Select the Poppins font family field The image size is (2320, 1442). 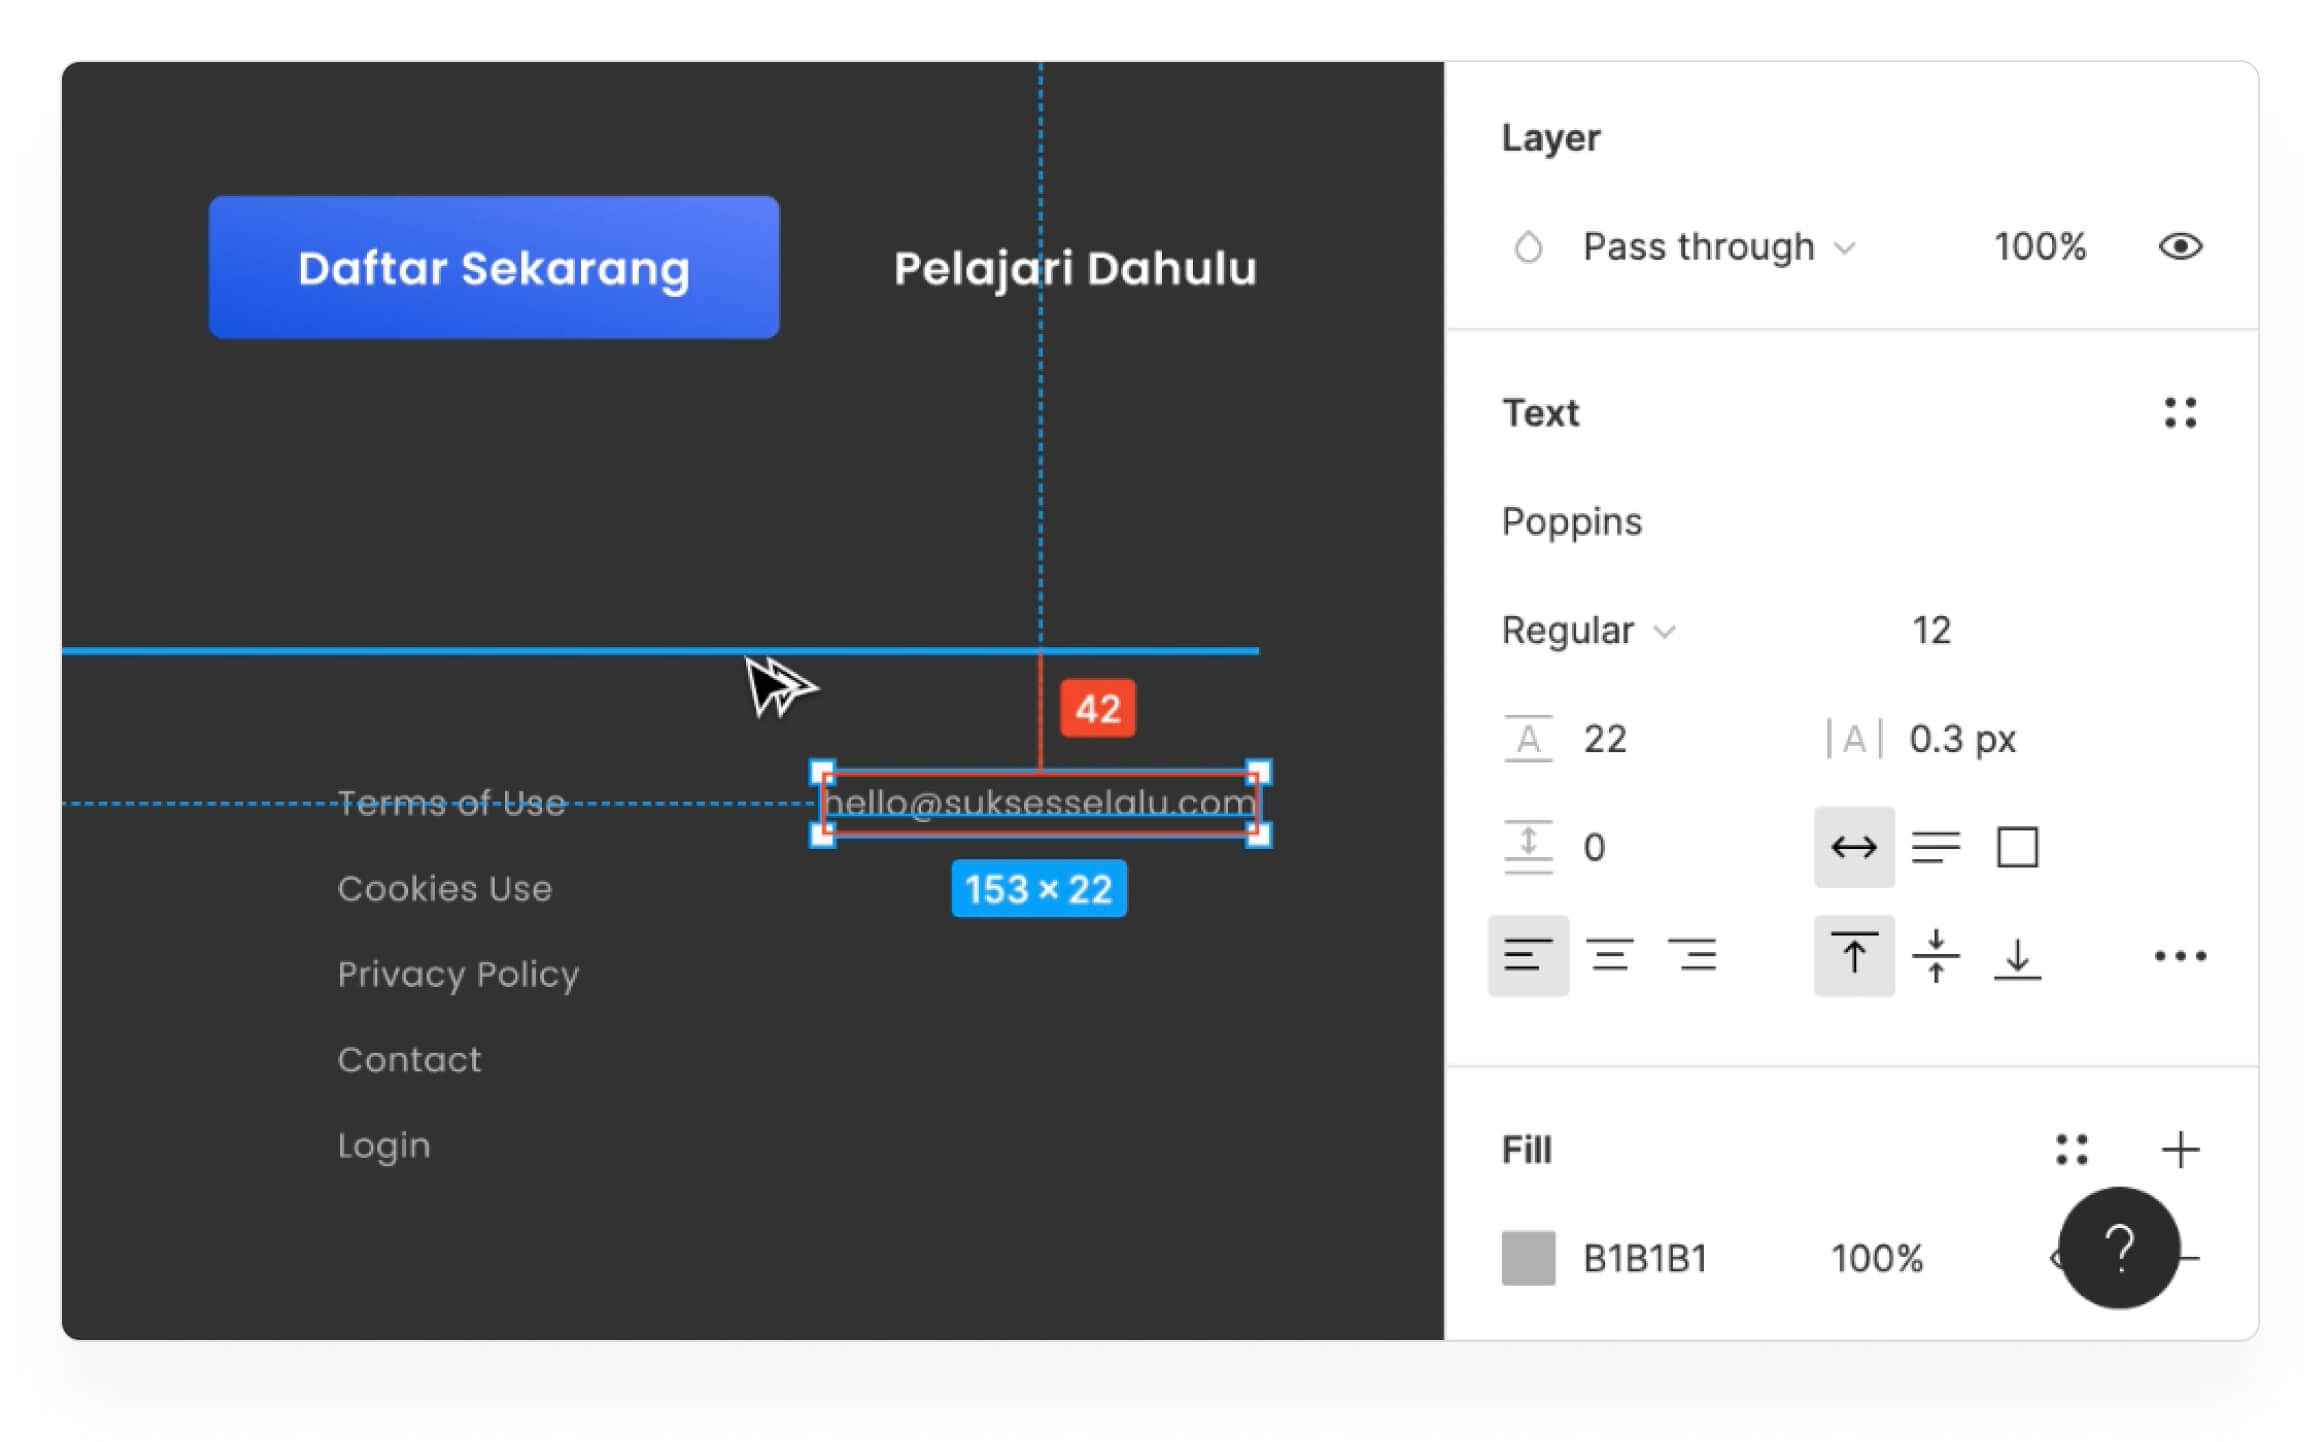tap(1571, 522)
